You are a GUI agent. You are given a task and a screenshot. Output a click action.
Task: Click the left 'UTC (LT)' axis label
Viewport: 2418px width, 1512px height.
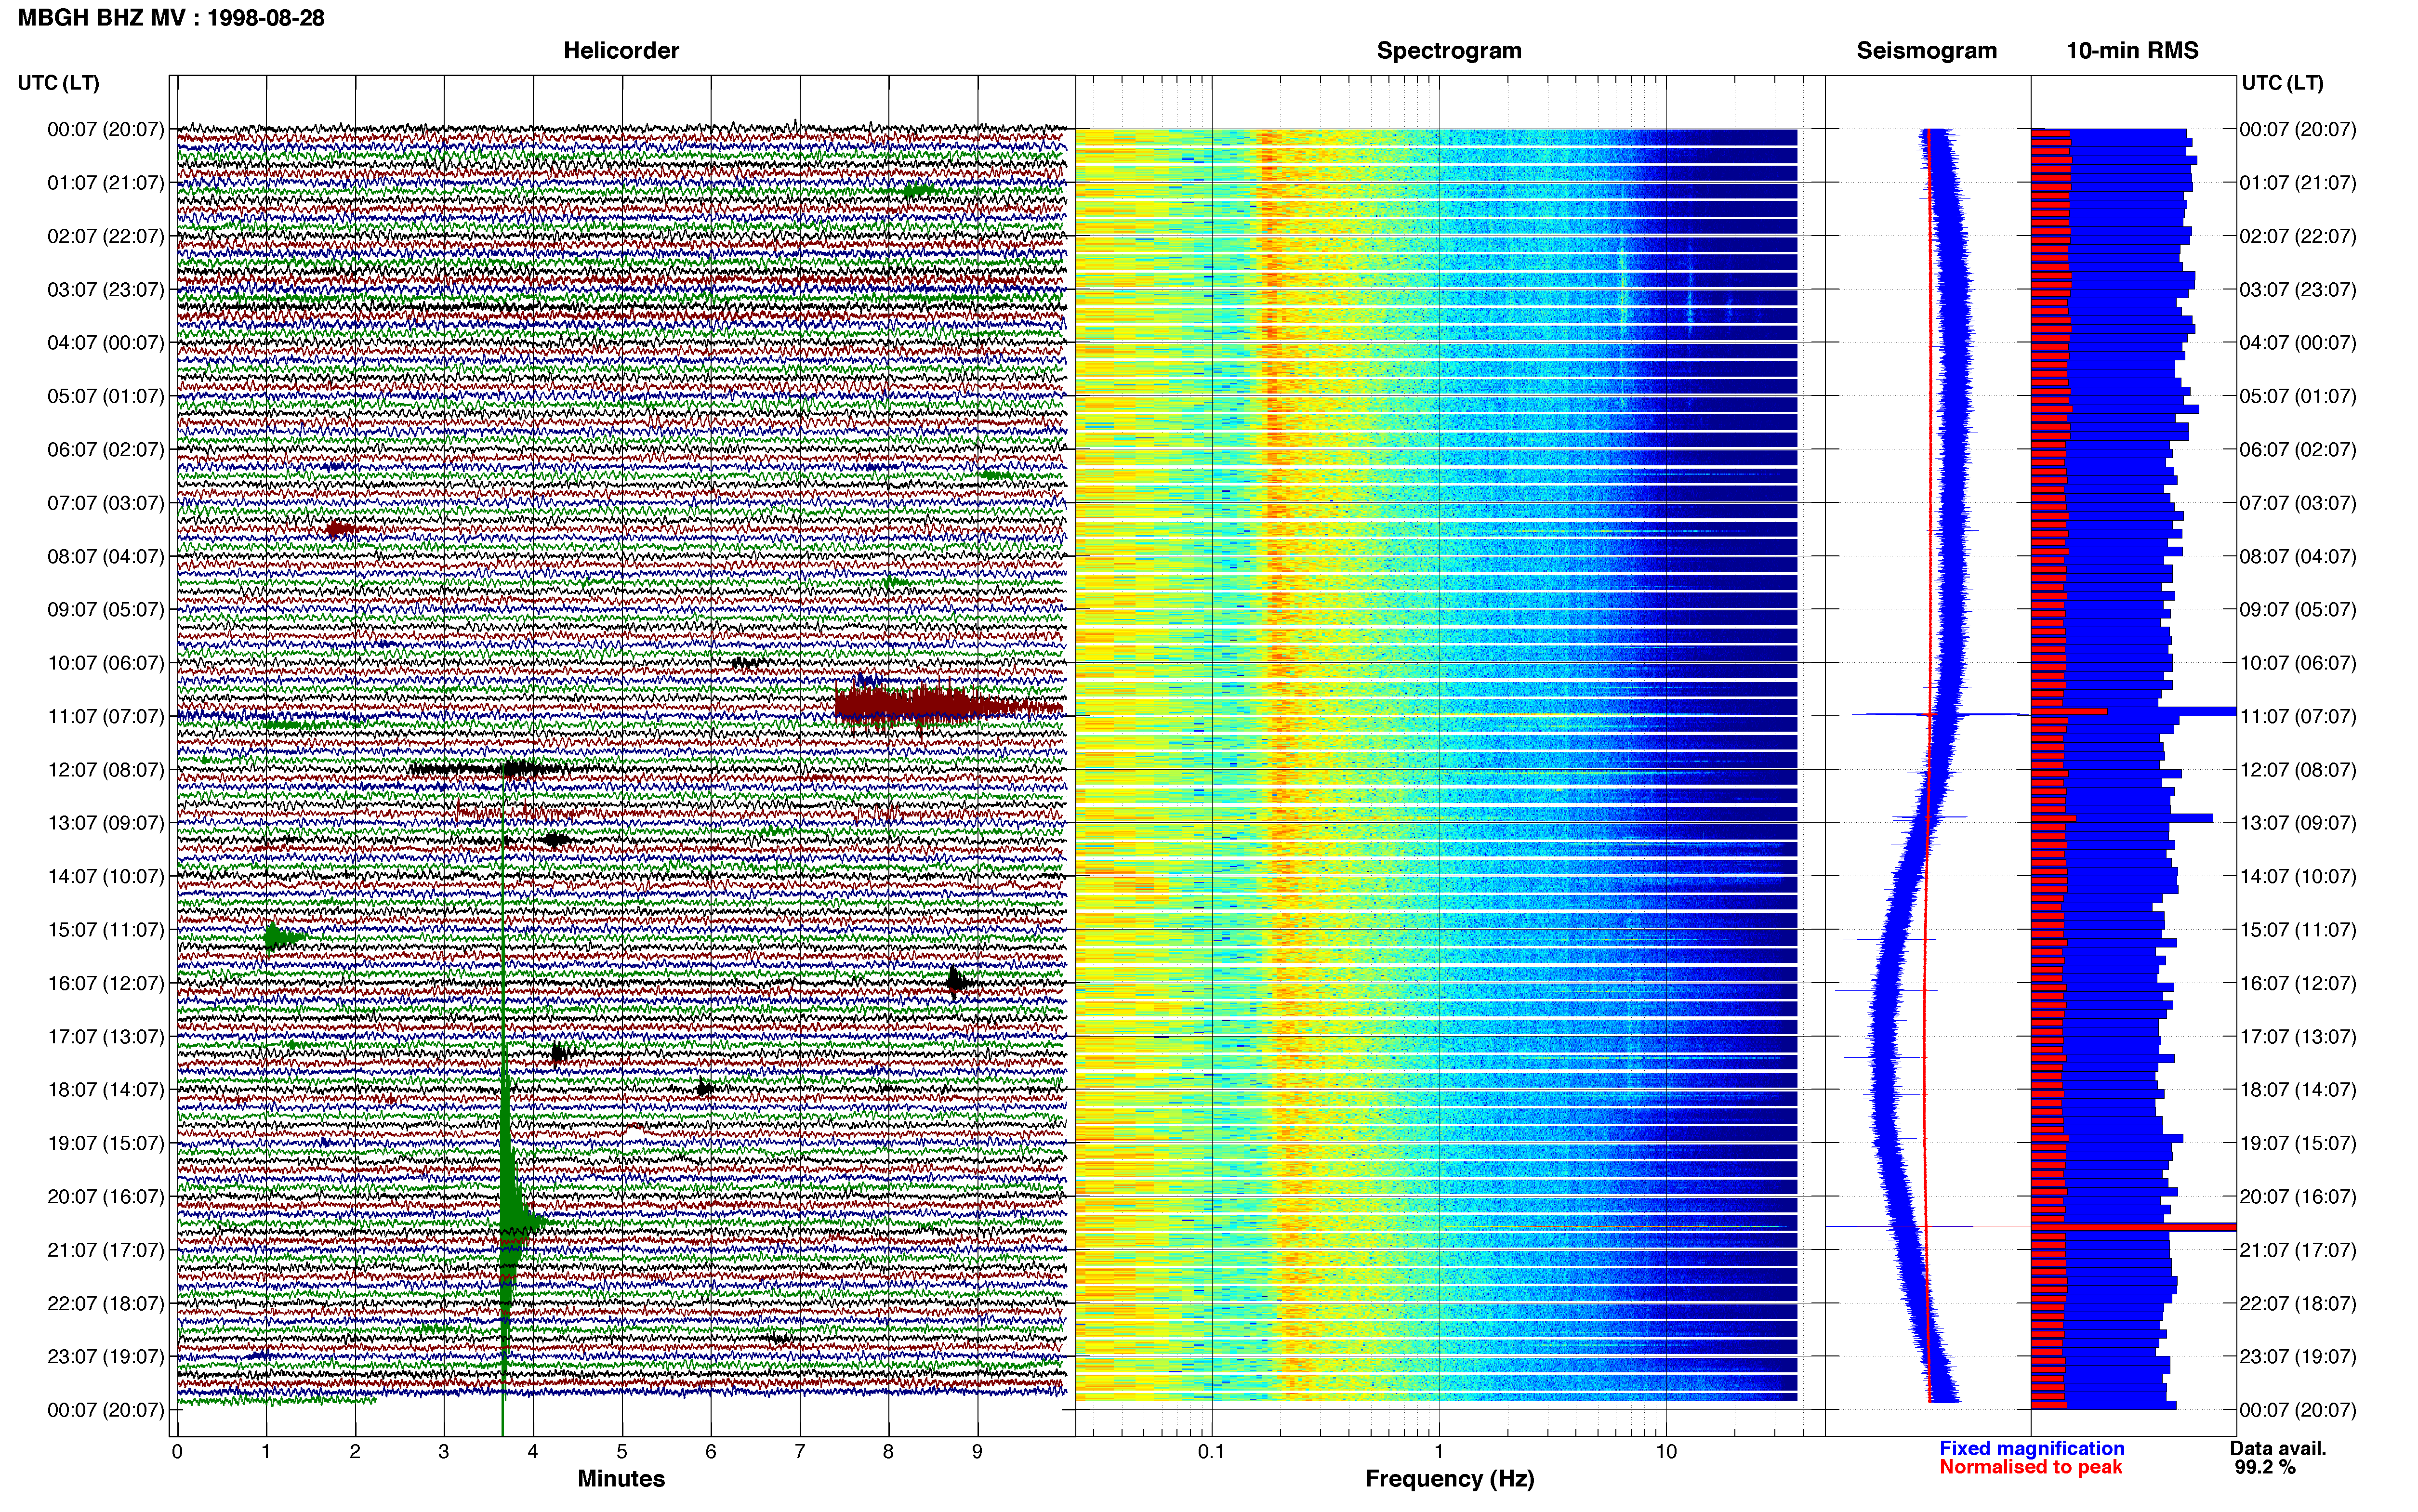58,83
